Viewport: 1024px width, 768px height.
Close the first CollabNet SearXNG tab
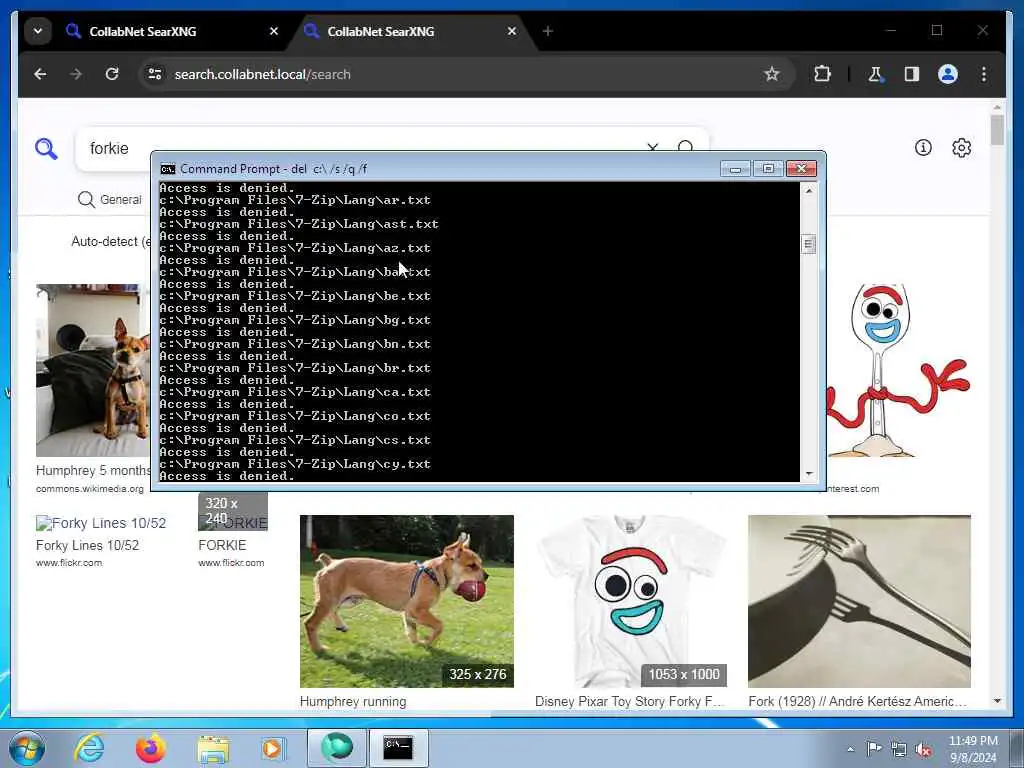[274, 31]
